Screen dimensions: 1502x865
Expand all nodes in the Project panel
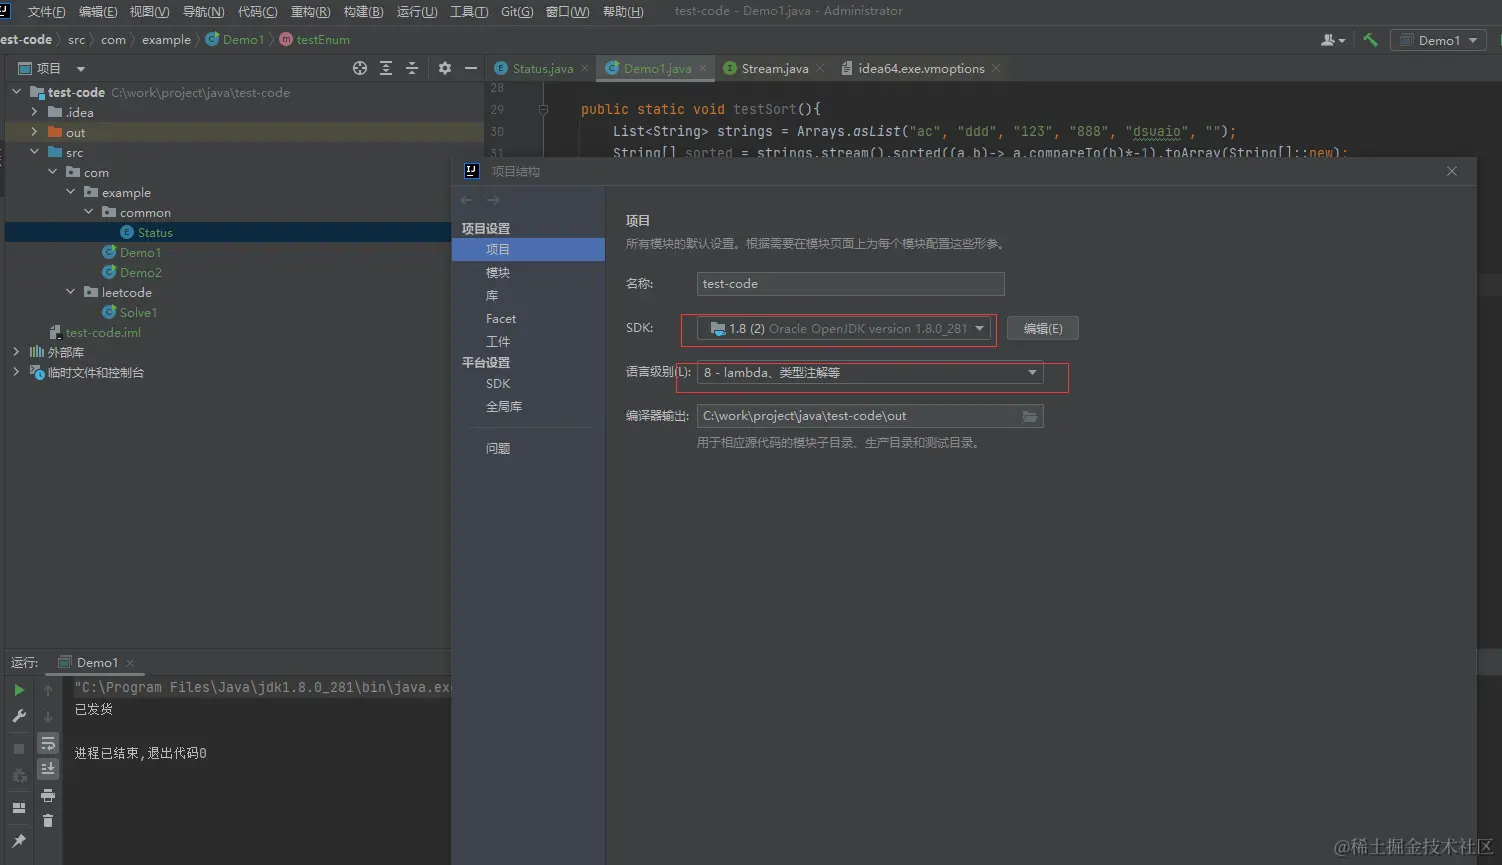point(386,68)
